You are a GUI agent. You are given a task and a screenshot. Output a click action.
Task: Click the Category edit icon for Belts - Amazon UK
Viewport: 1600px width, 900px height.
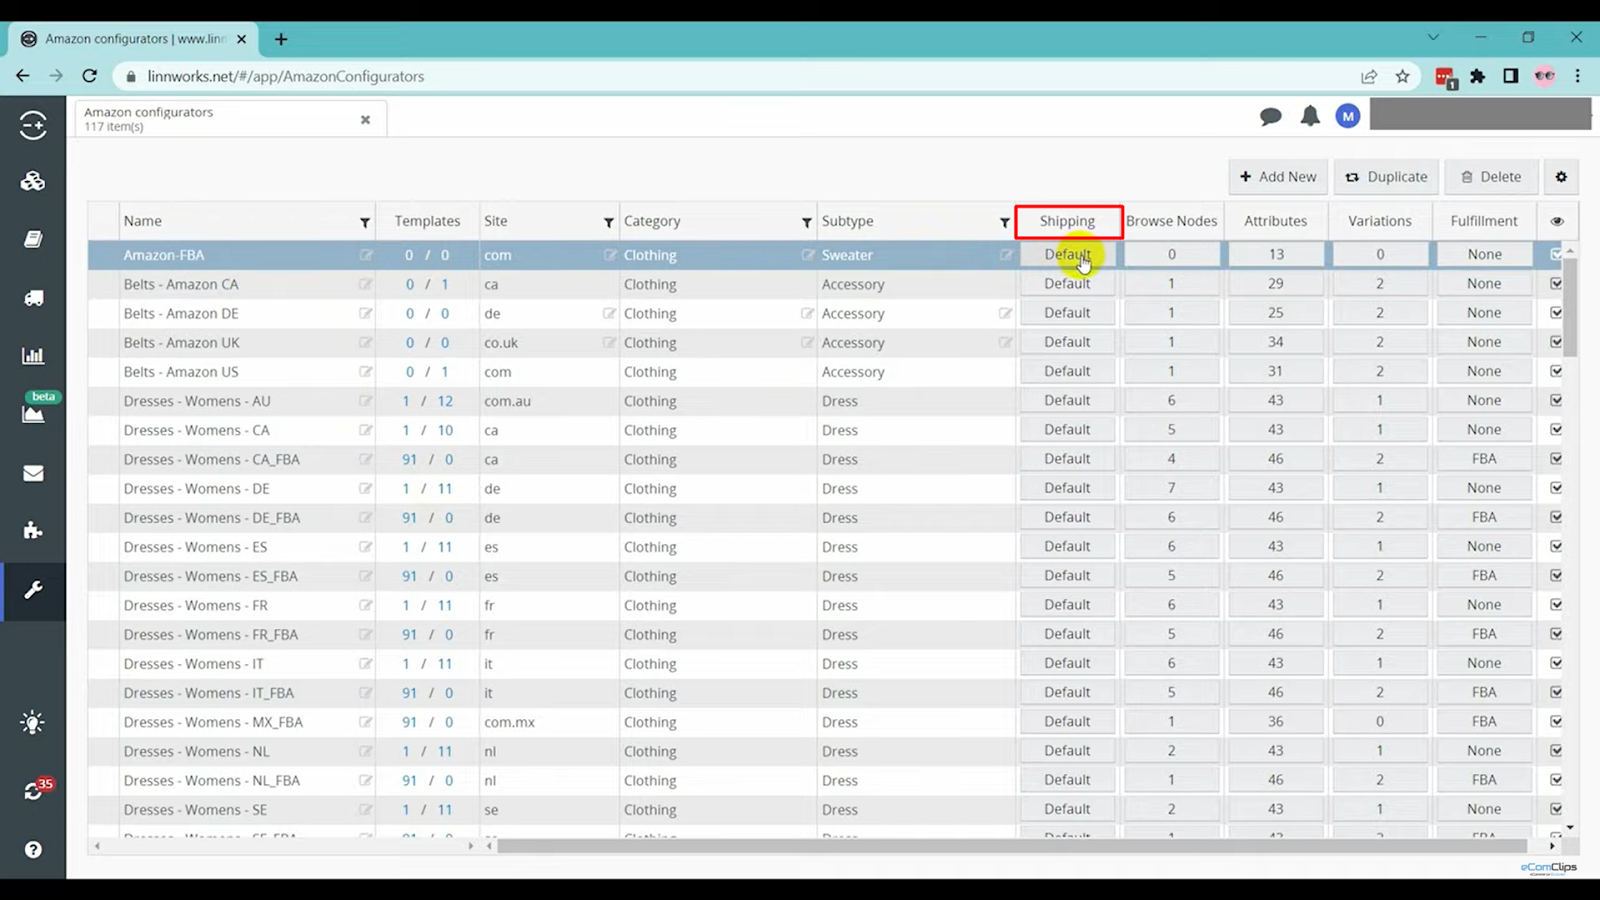(x=807, y=342)
